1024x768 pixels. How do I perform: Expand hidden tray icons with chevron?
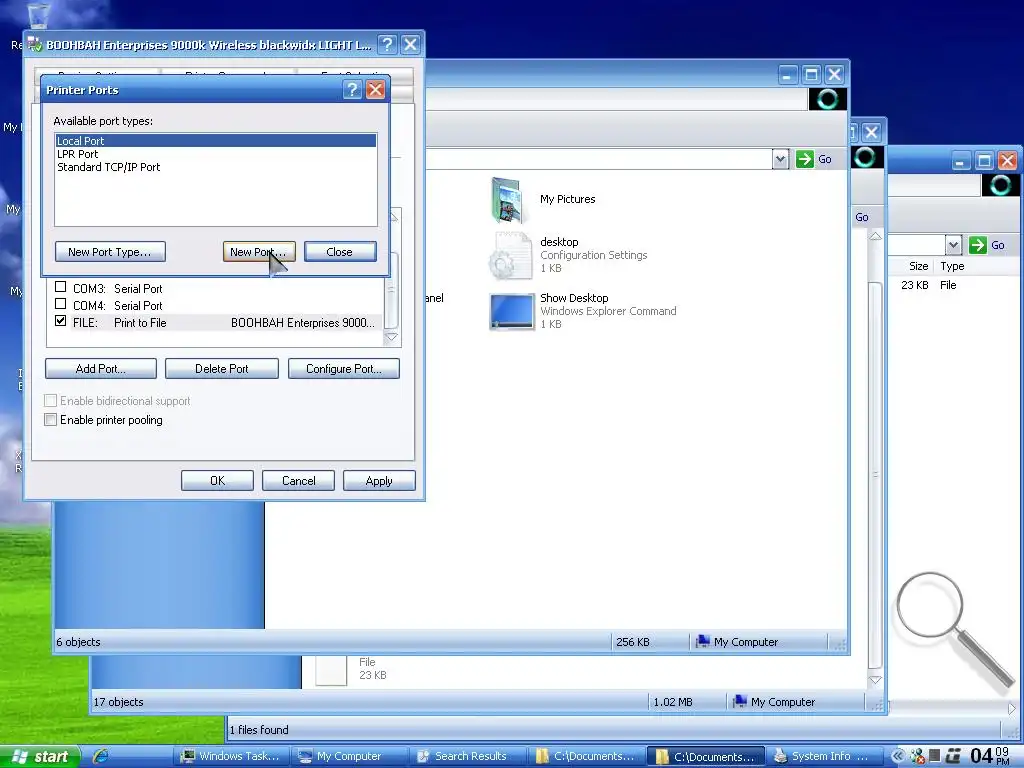[x=898, y=756]
